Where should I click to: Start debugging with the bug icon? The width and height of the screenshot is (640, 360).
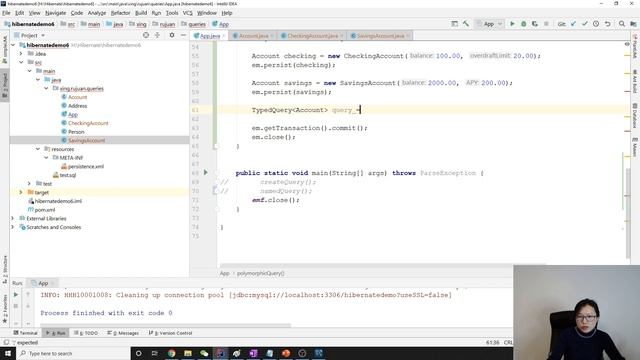[x=524, y=24]
